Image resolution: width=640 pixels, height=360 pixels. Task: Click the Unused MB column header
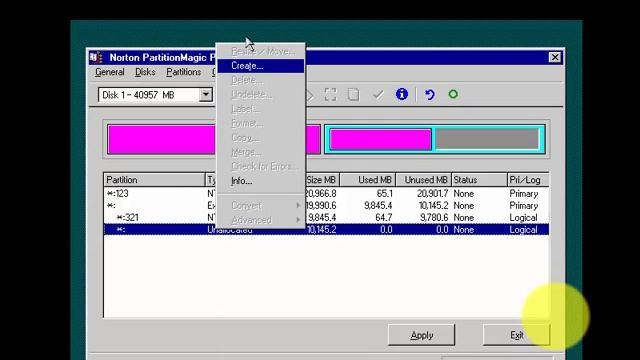pyautogui.click(x=423, y=180)
